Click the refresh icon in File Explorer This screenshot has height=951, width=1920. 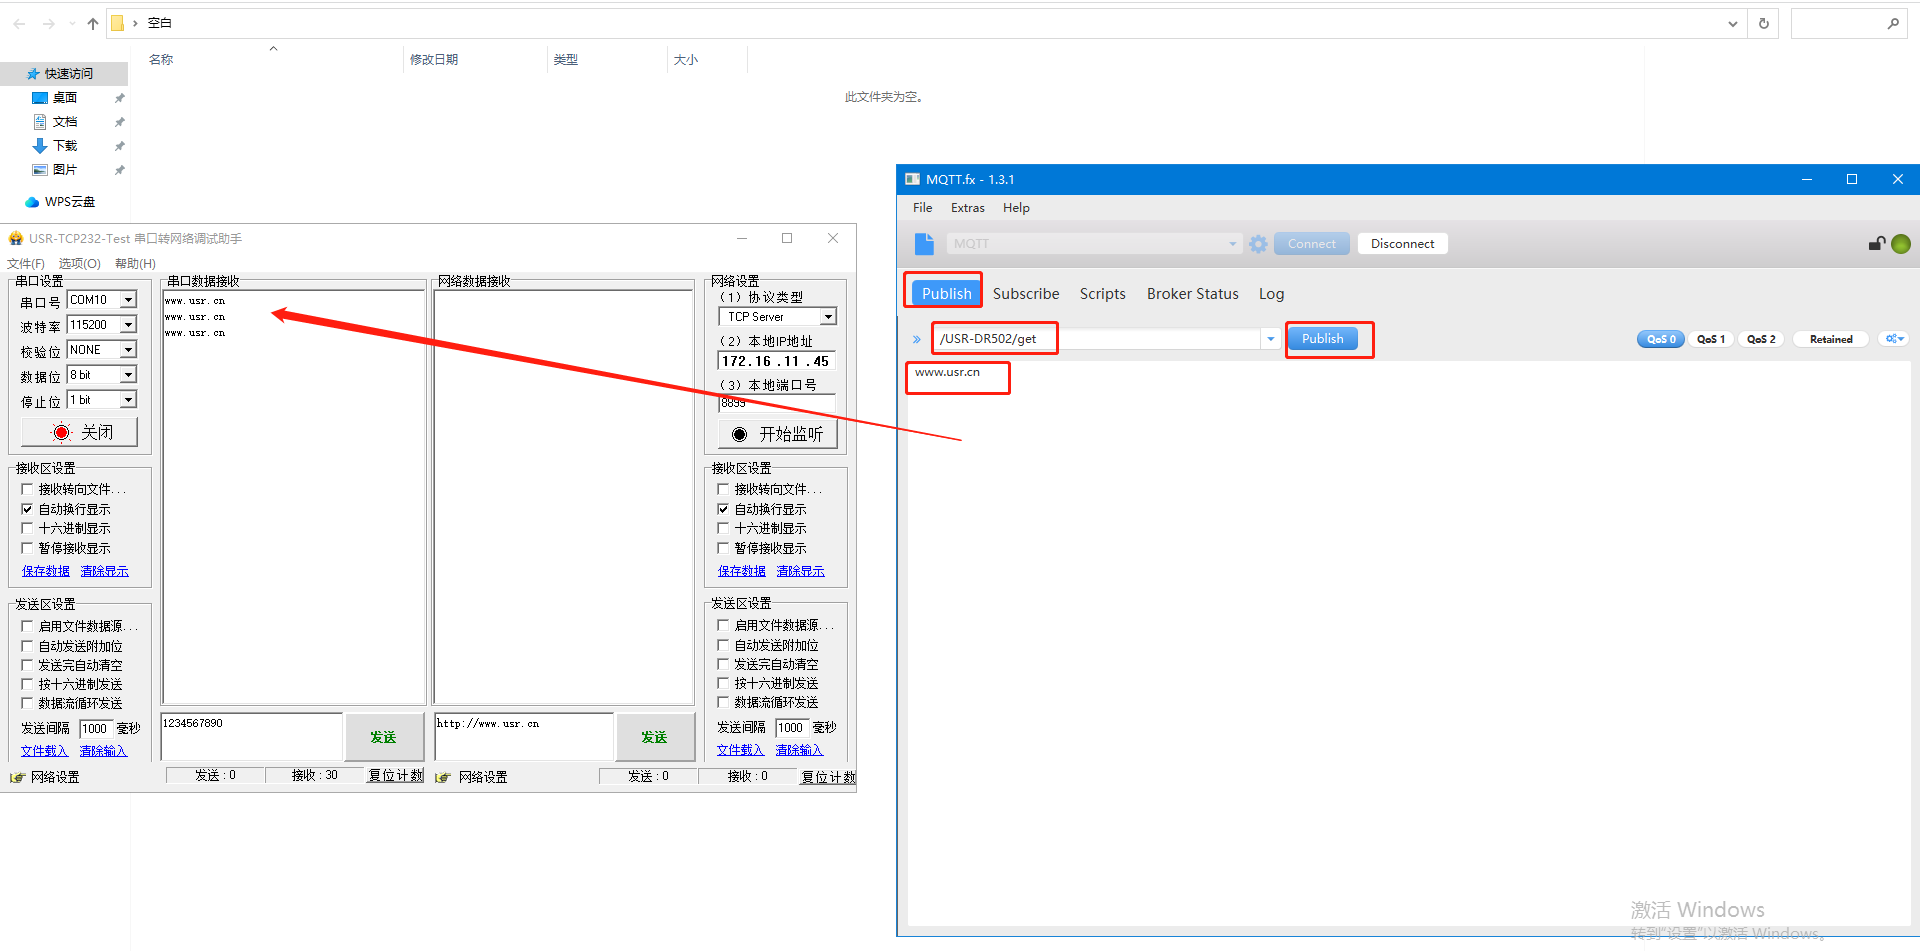(x=1764, y=23)
